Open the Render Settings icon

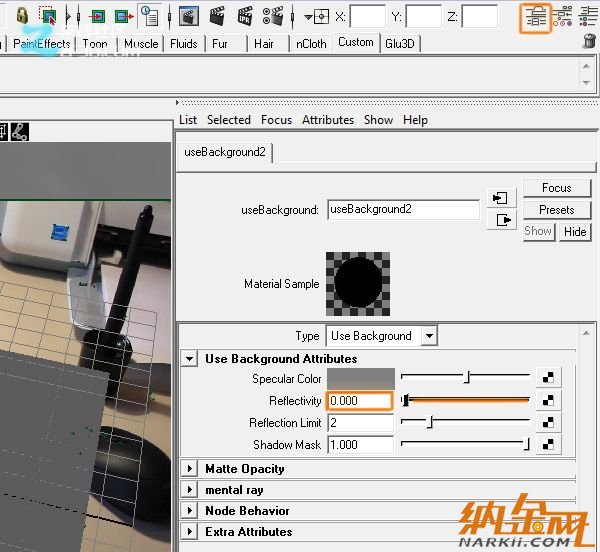(272, 15)
